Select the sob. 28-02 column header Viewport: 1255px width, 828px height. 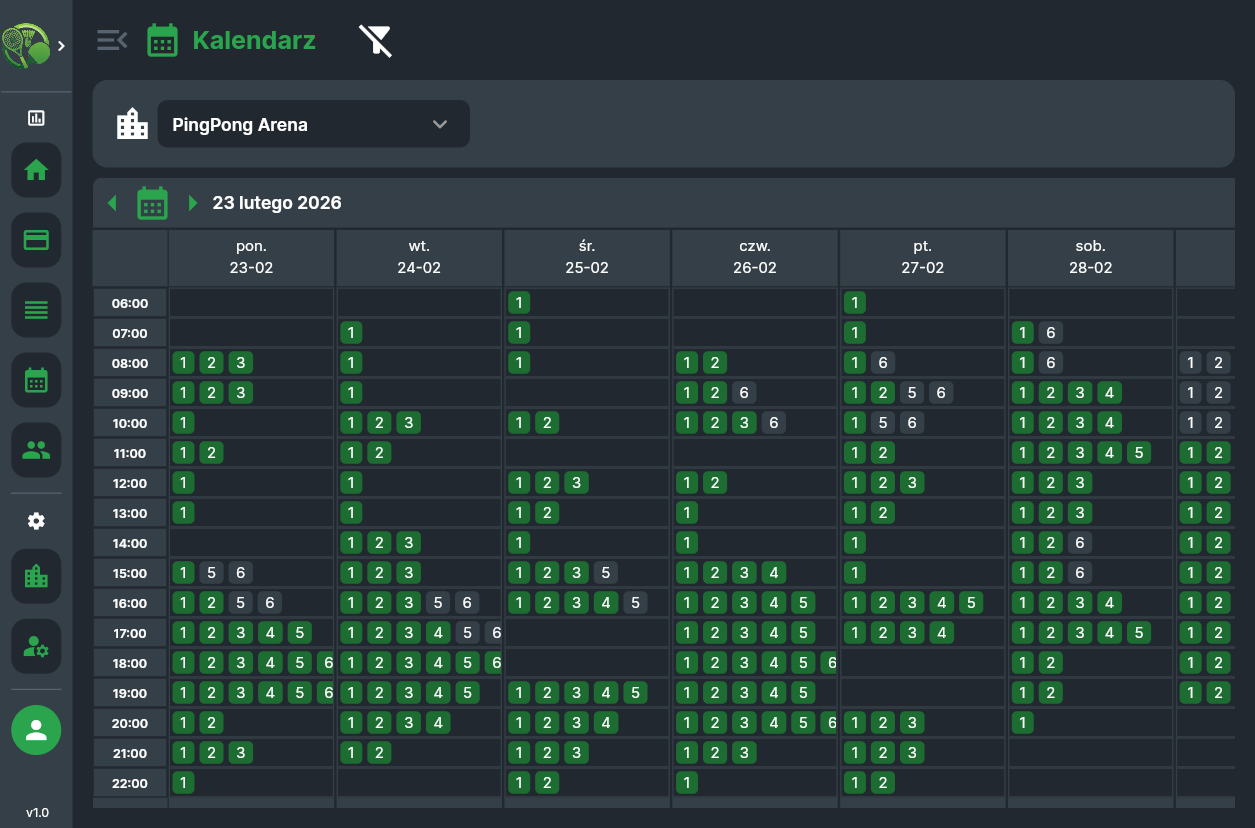pyautogui.click(x=1090, y=257)
